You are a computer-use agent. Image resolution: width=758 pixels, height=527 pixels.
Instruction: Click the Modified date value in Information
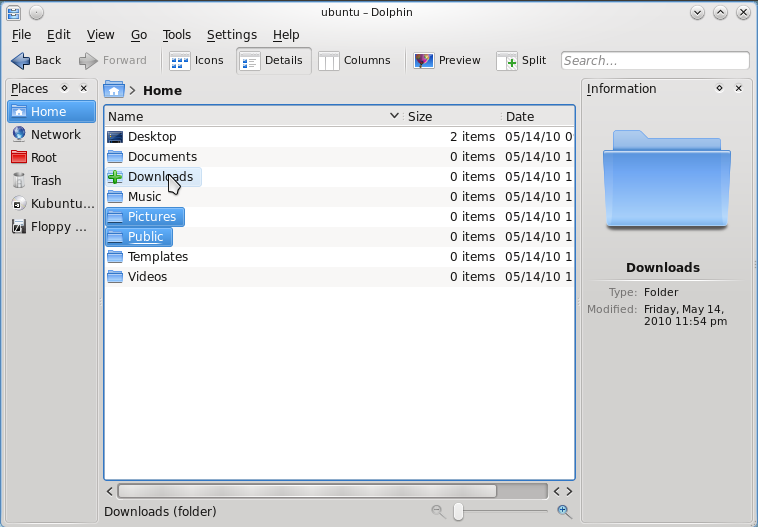[x=685, y=315]
